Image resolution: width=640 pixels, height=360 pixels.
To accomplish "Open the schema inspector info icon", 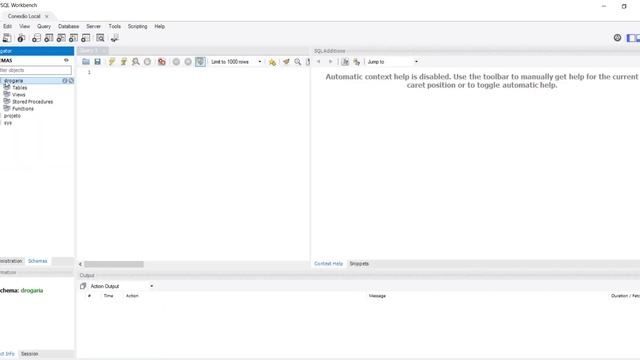I will coord(21,38).
